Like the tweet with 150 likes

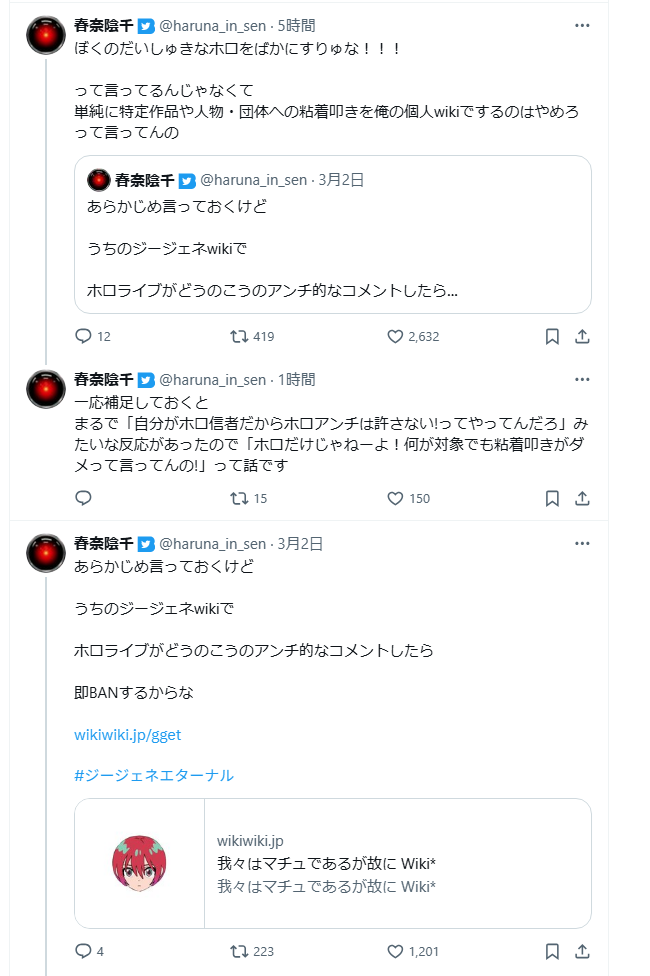click(395, 498)
